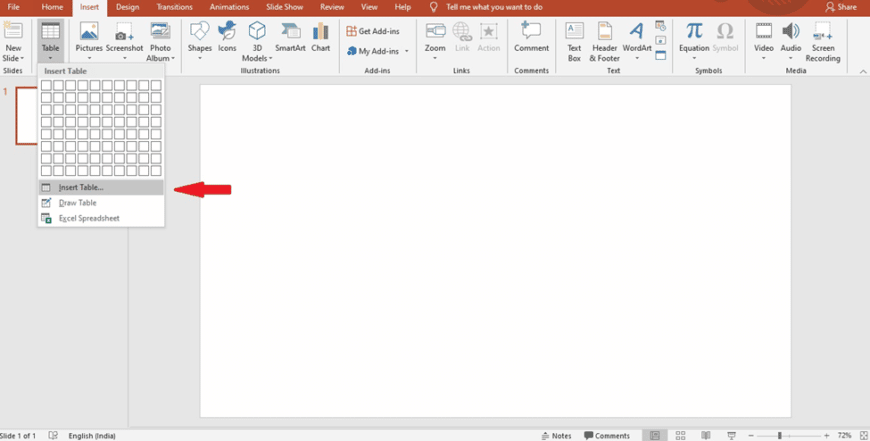The width and height of the screenshot is (870, 441).
Task: Click the Header & Footer icon
Action: click(x=604, y=38)
